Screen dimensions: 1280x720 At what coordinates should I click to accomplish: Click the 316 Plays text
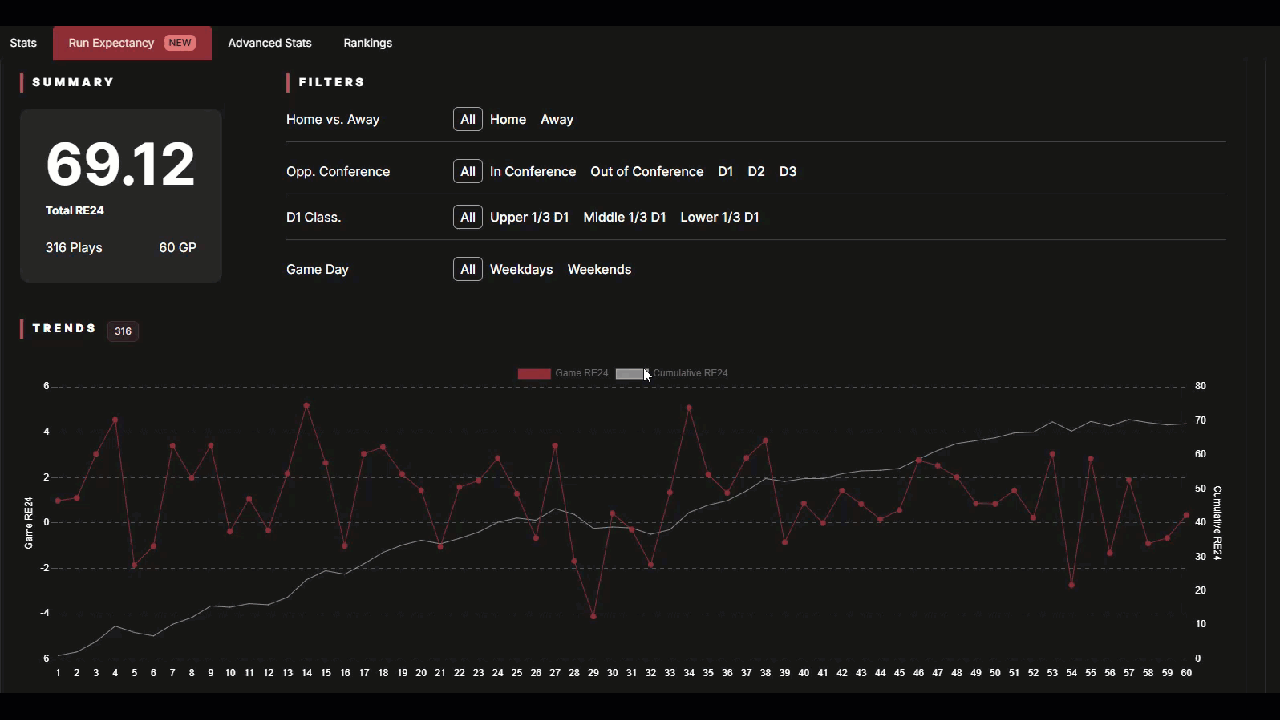(74, 247)
